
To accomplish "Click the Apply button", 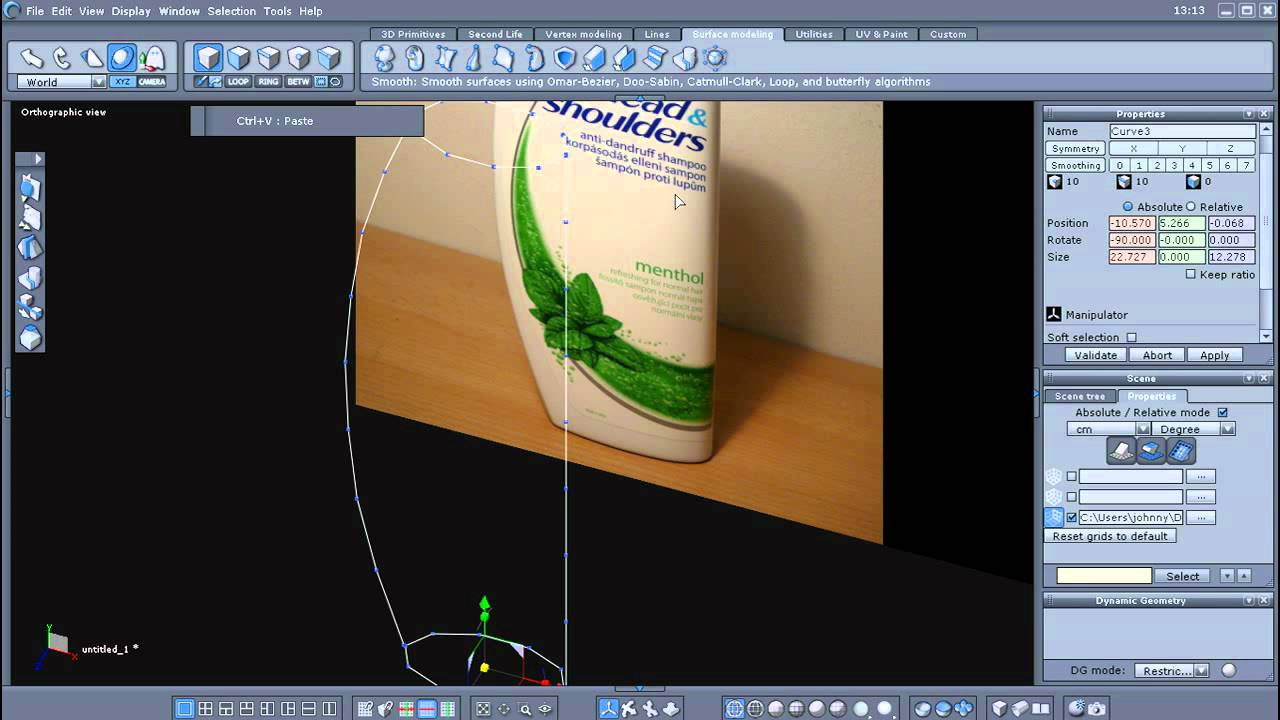I will point(1215,355).
